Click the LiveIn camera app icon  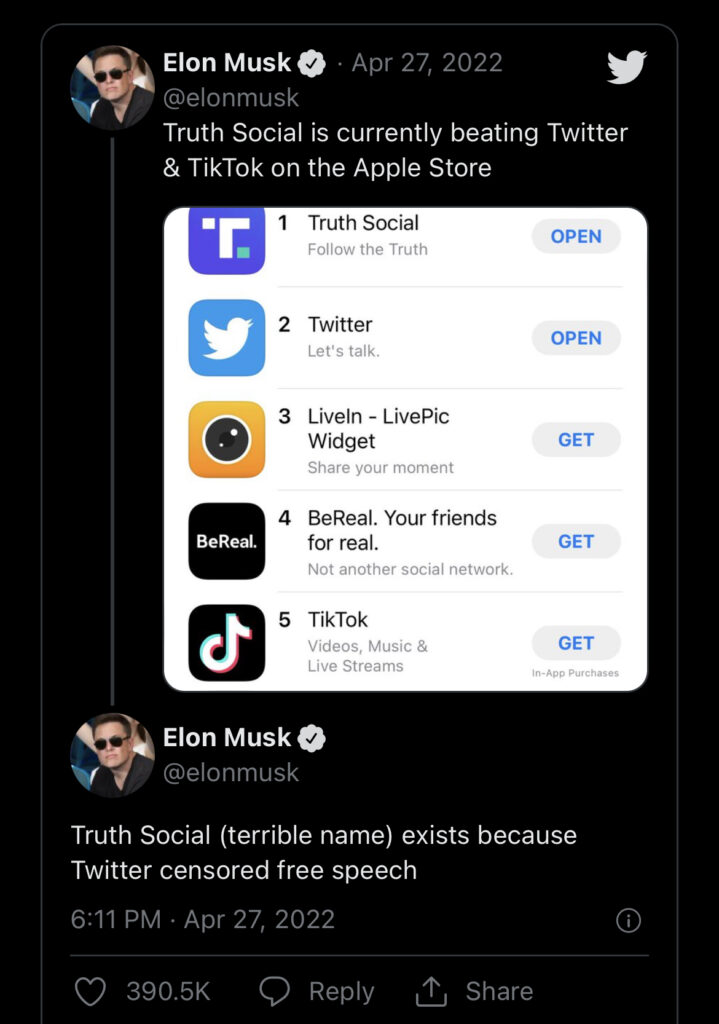[227, 440]
